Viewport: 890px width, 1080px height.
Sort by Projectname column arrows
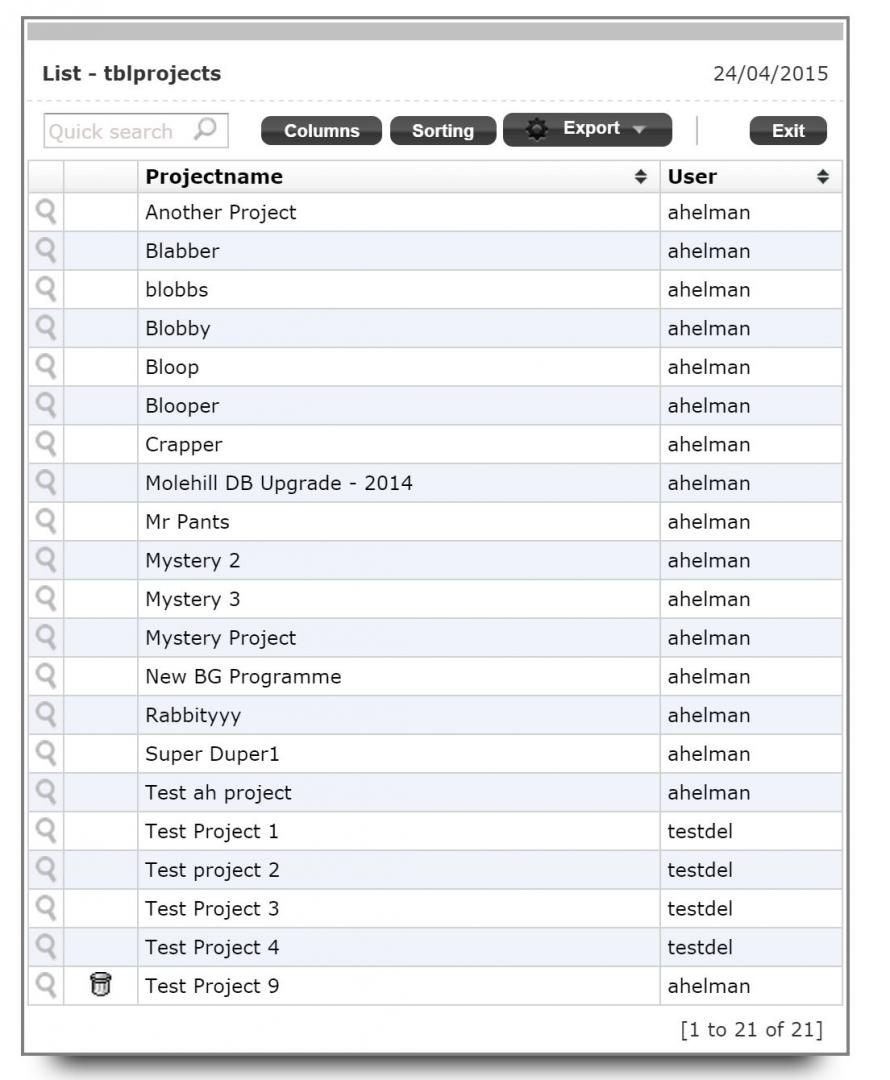(x=640, y=177)
